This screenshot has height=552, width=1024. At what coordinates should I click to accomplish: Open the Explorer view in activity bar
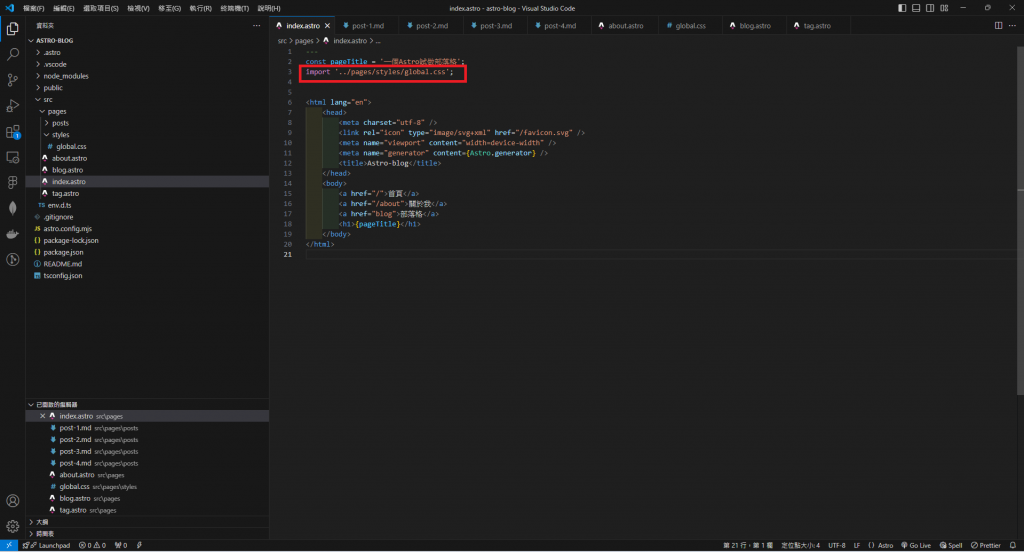click(12, 29)
